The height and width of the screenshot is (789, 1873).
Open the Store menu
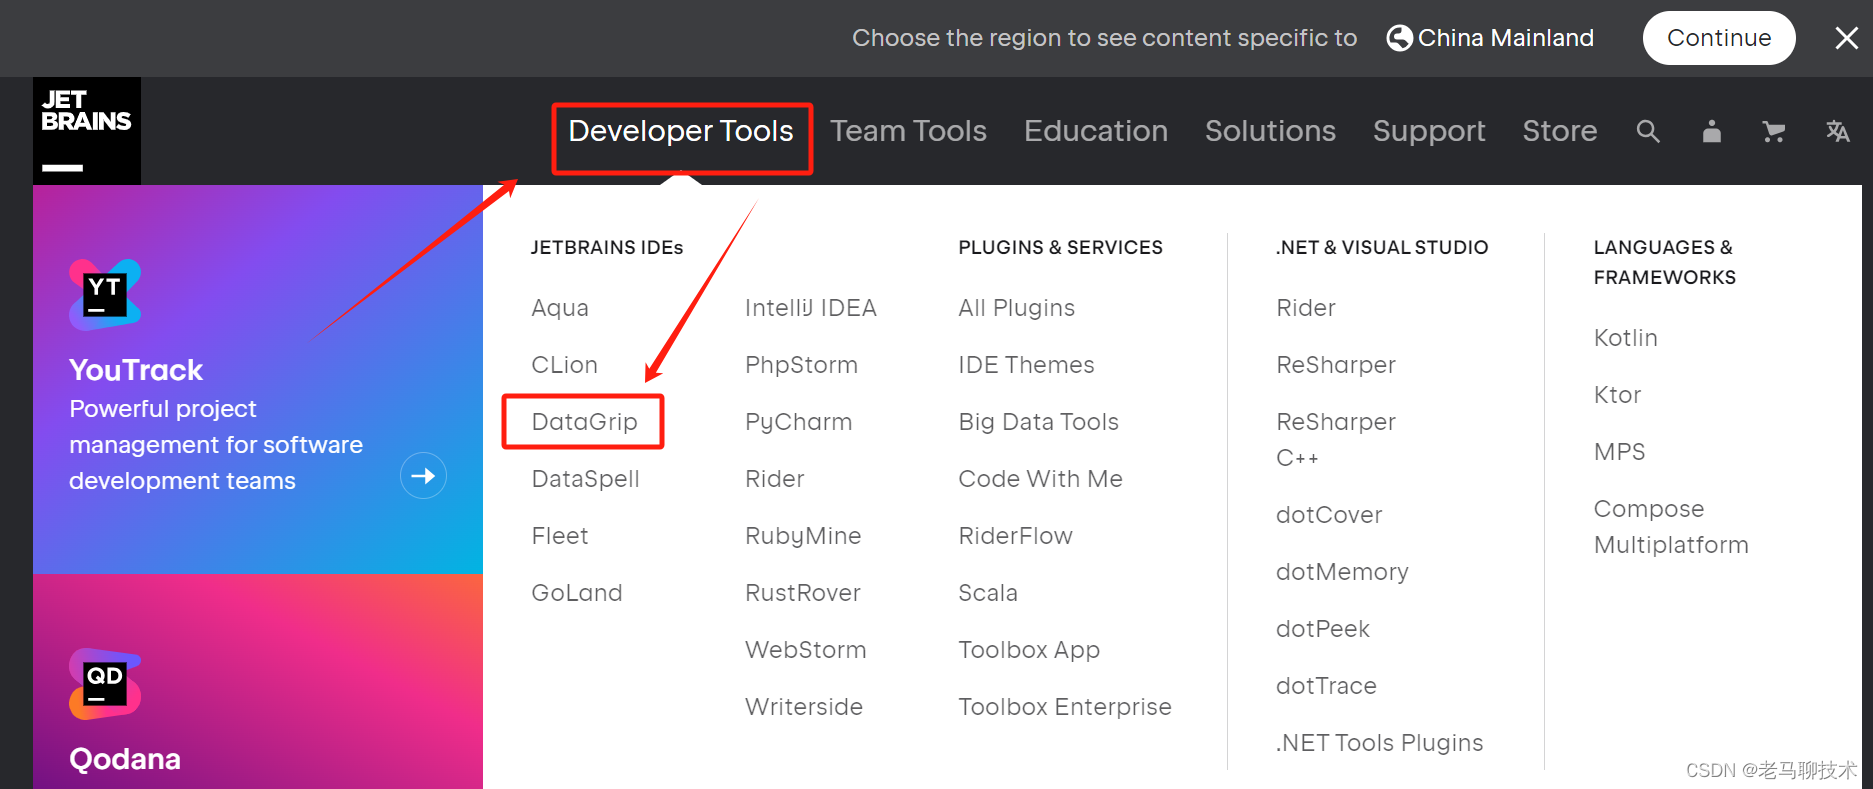coord(1560,131)
